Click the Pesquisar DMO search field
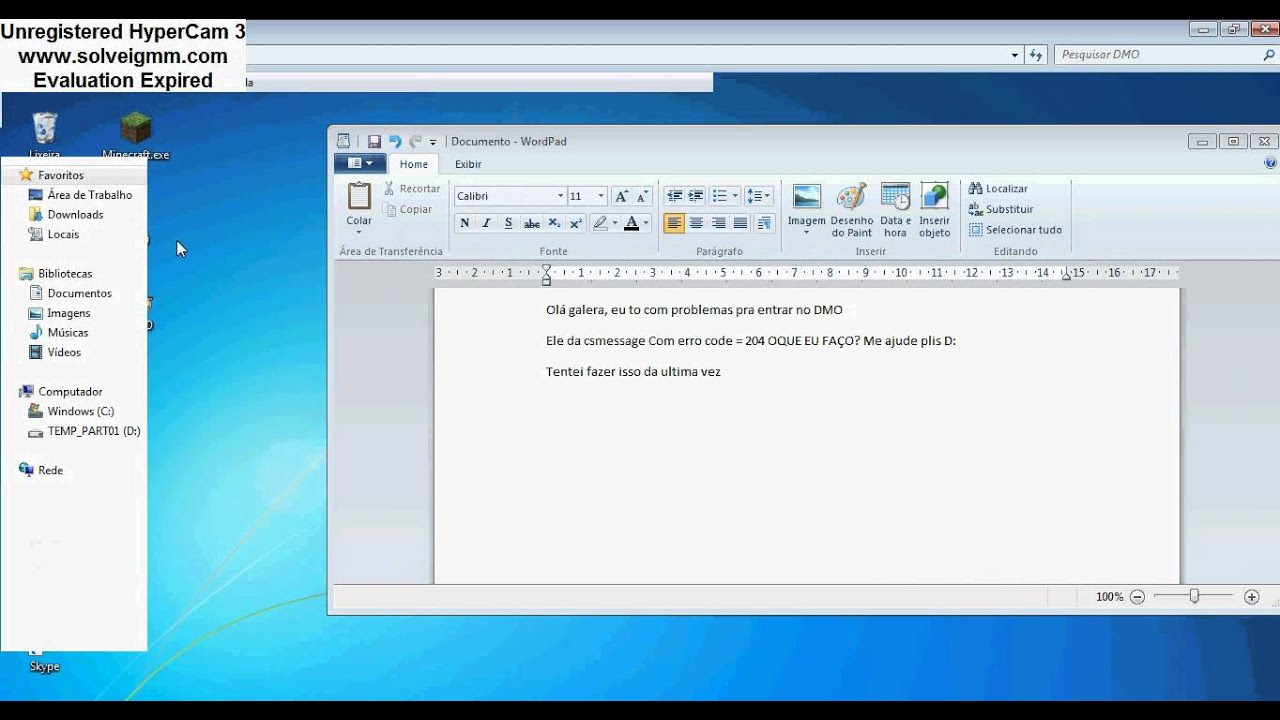Viewport: 1280px width, 720px height. (x=1166, y=55)
